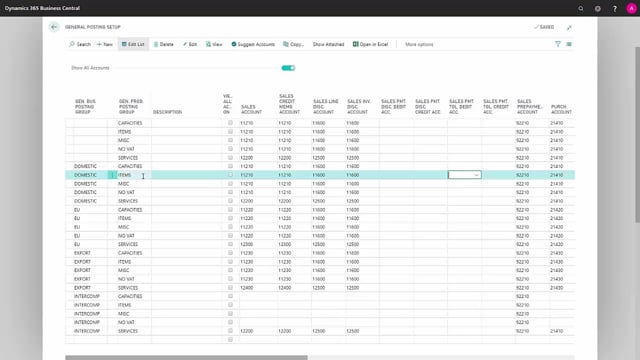The height and width of the screenshot is (360, 640).
Task: Select Edit List mode
Action: 133,44
